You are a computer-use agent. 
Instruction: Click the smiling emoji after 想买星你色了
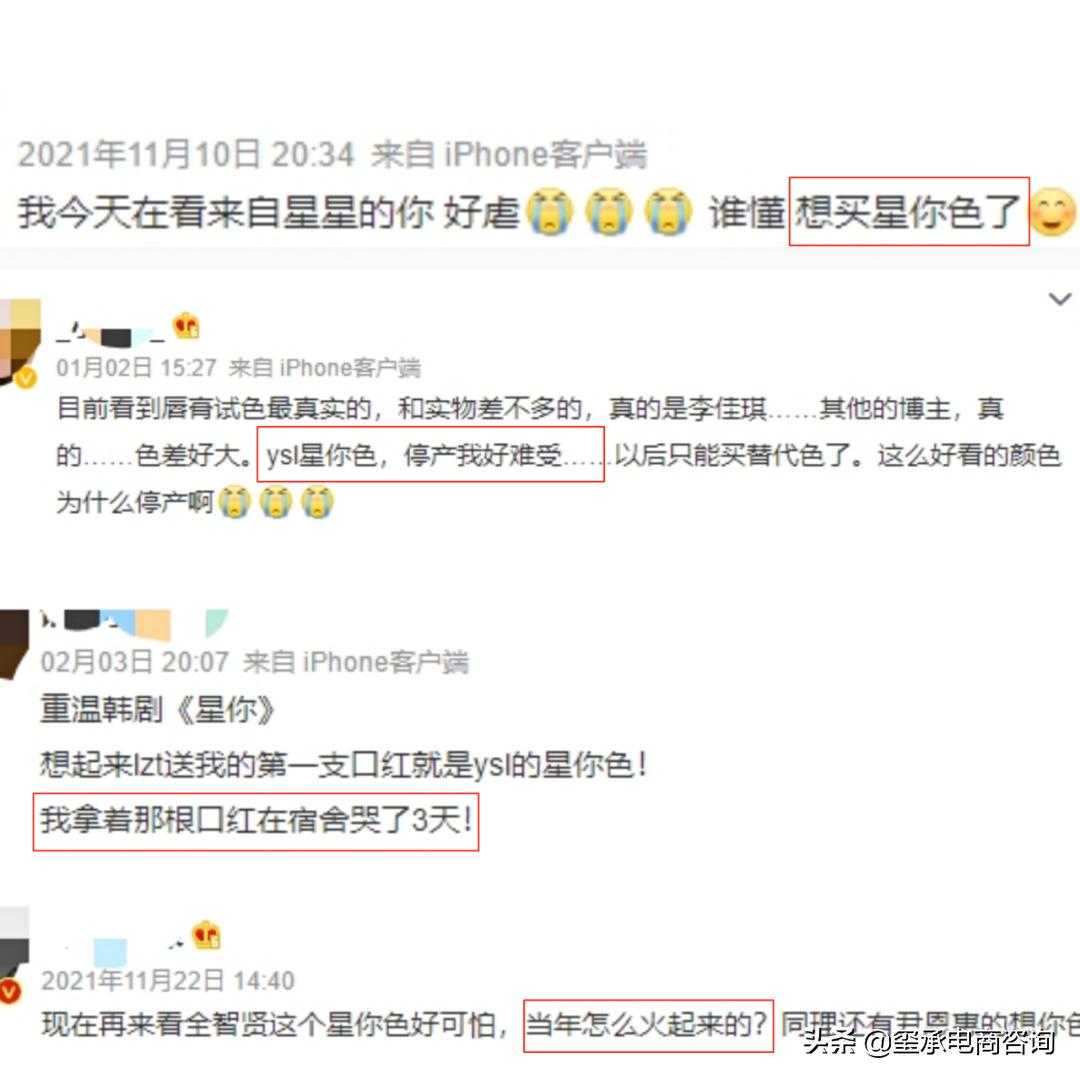tap(1052, 211)
